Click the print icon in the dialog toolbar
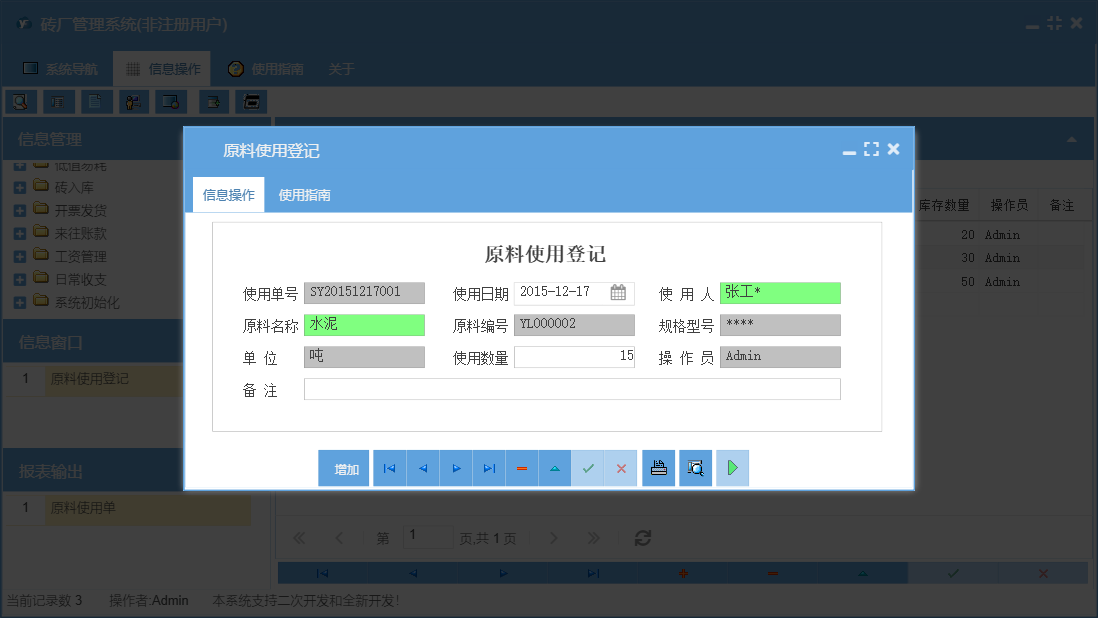This screenshot has height=618, width=1098. pos(658,468)
